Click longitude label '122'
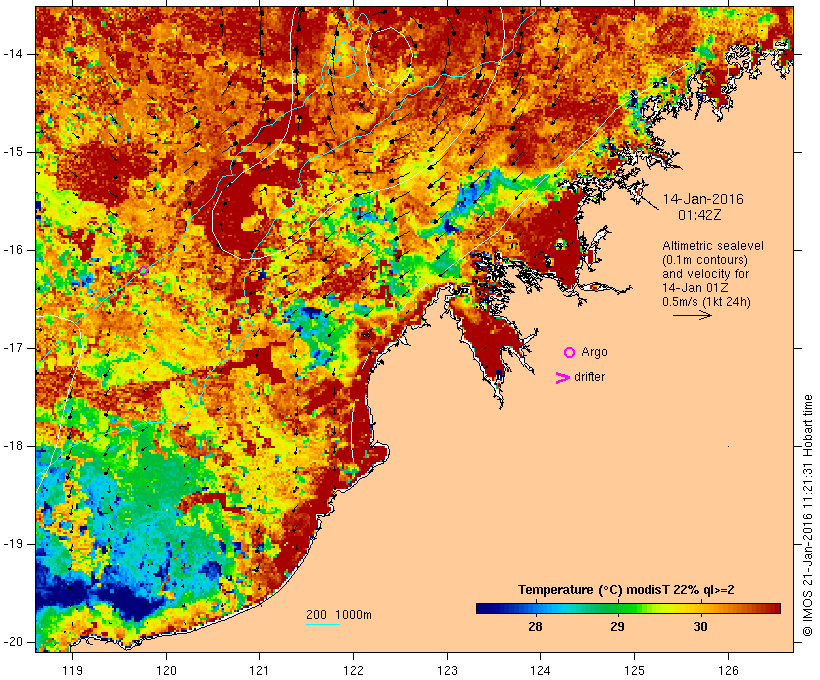The height and width of the screenshot is (680, 820). click(354, 670)
